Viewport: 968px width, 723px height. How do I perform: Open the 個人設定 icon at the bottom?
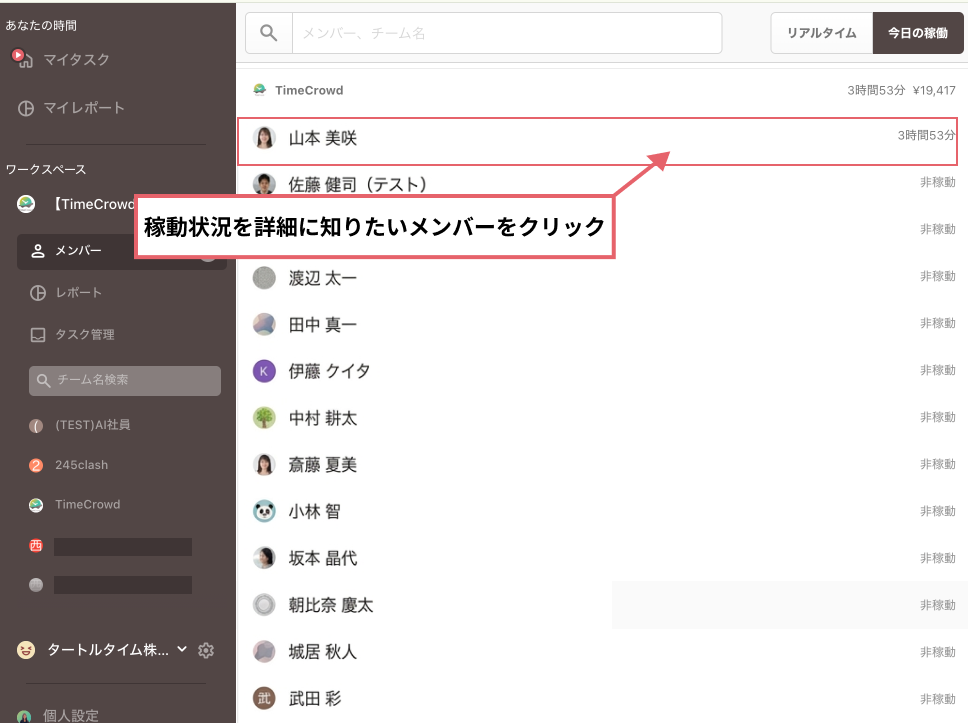(23, 713)
